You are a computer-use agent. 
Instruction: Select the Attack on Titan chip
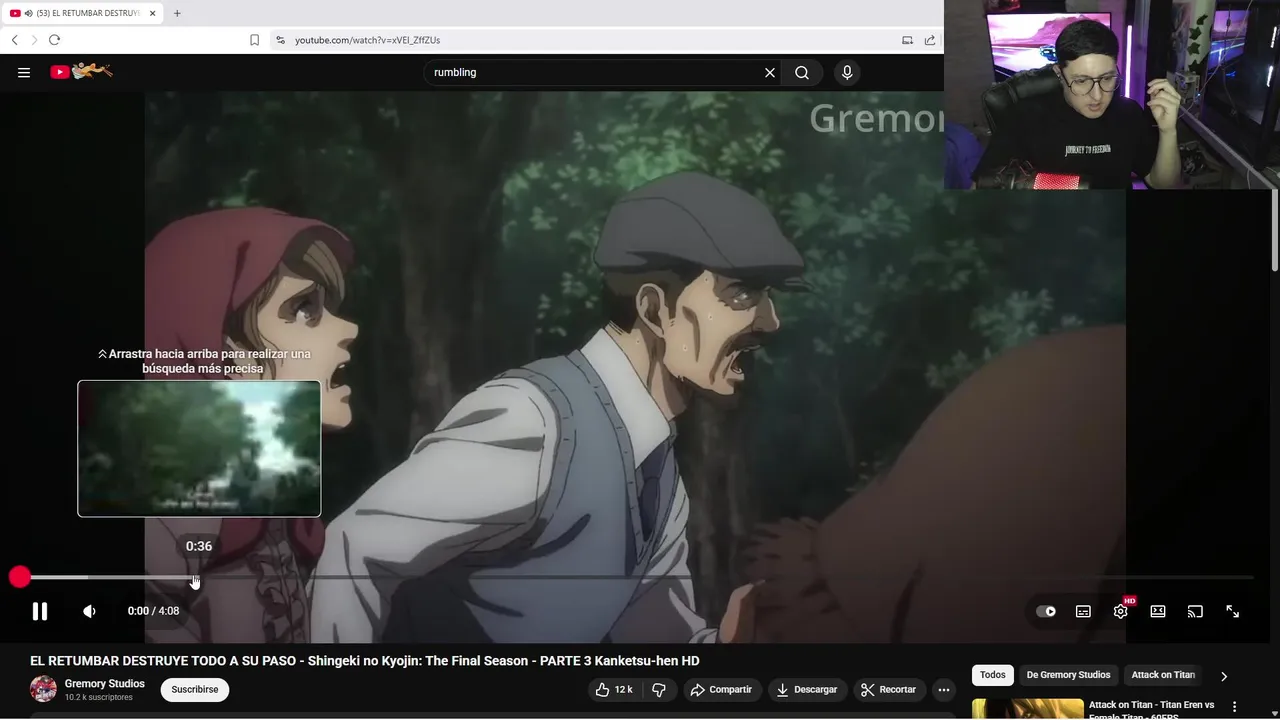point(1163,675)
